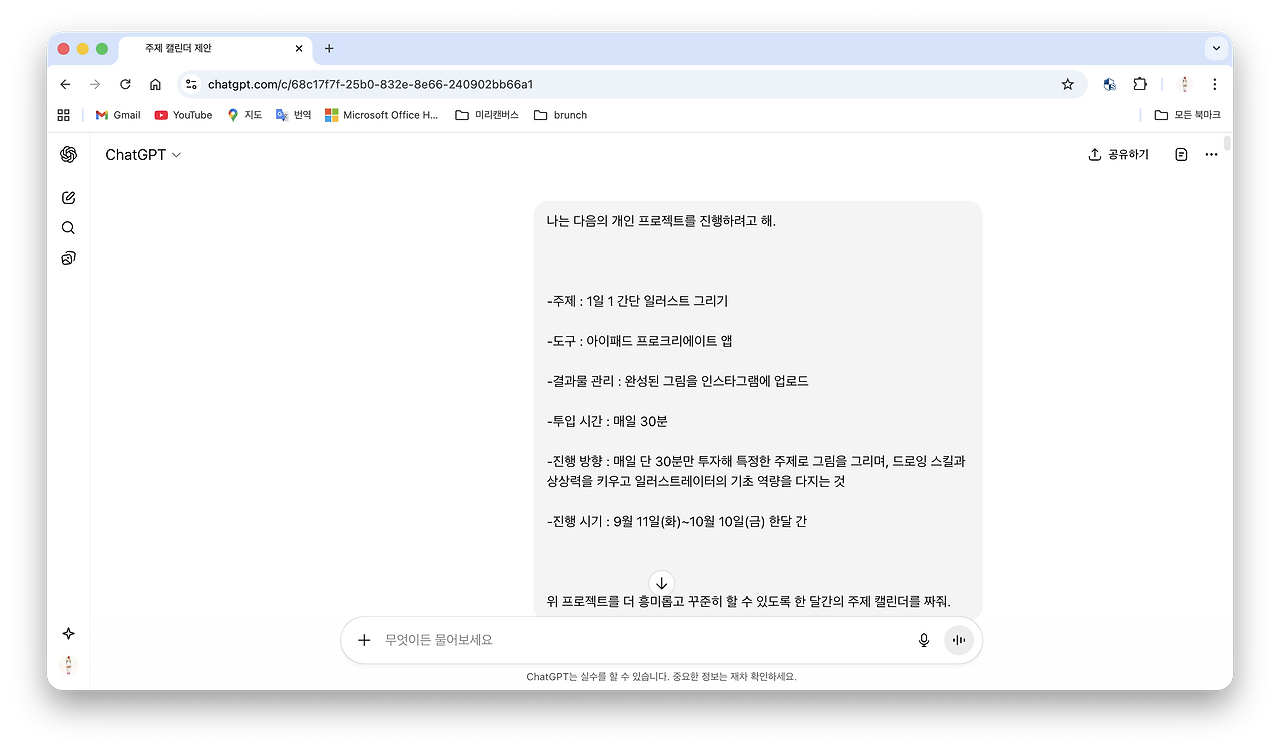Start dictation with the microphone icon
Viewport: 1280px width, 752px height.
tap(923, 640)
